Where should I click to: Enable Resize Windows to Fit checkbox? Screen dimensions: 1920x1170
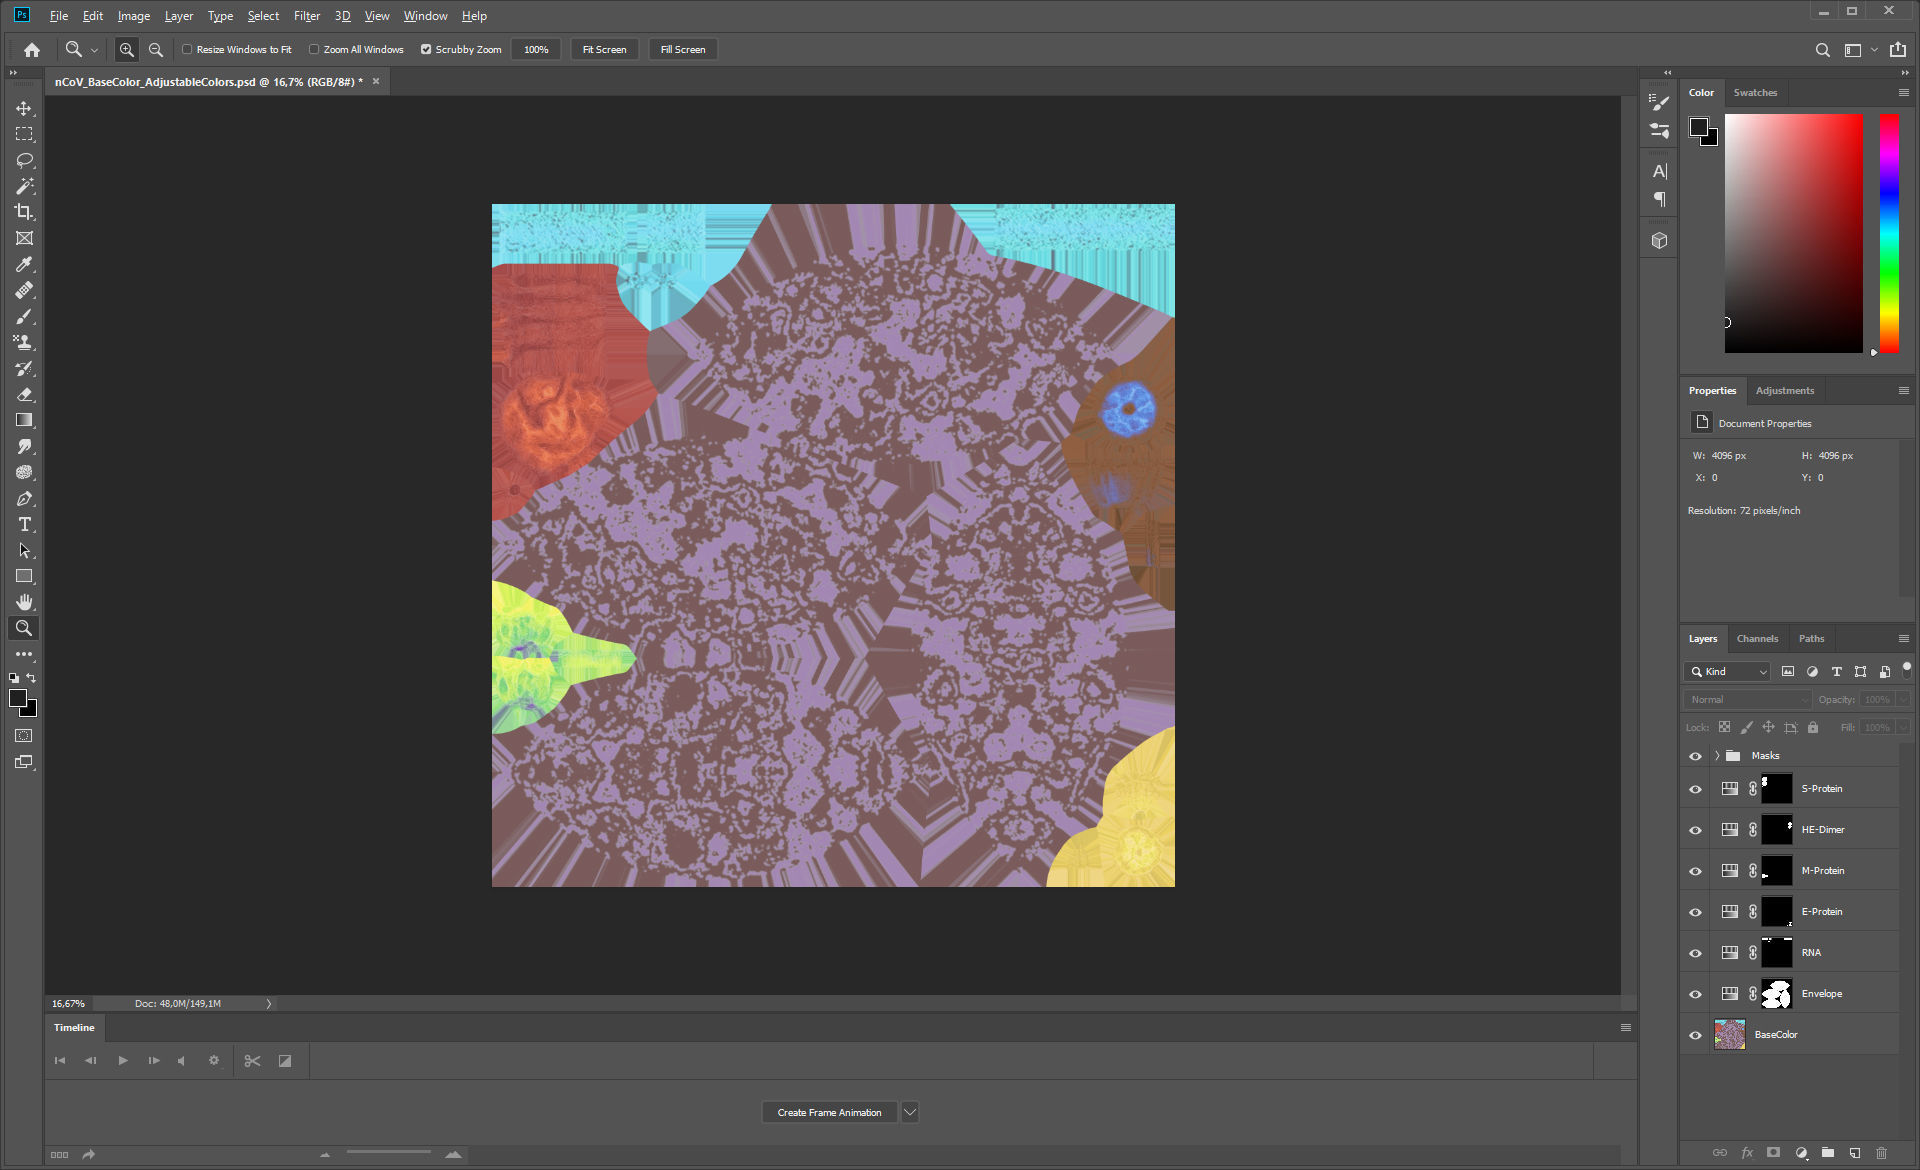(x=187, y=49)
